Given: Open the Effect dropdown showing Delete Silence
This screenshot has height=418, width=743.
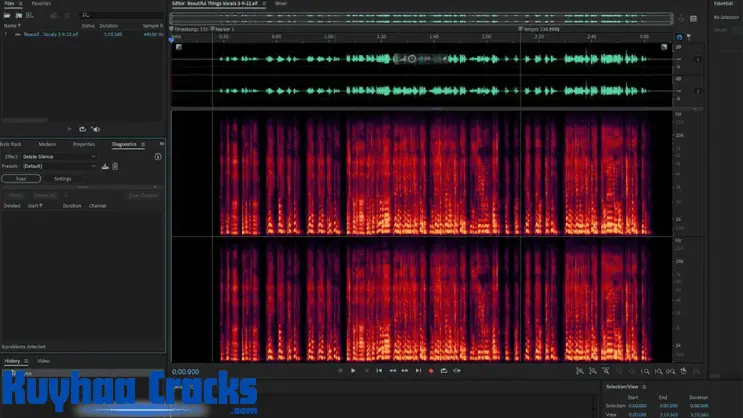Looking at the screenshot, I should (x=59, y=157).
